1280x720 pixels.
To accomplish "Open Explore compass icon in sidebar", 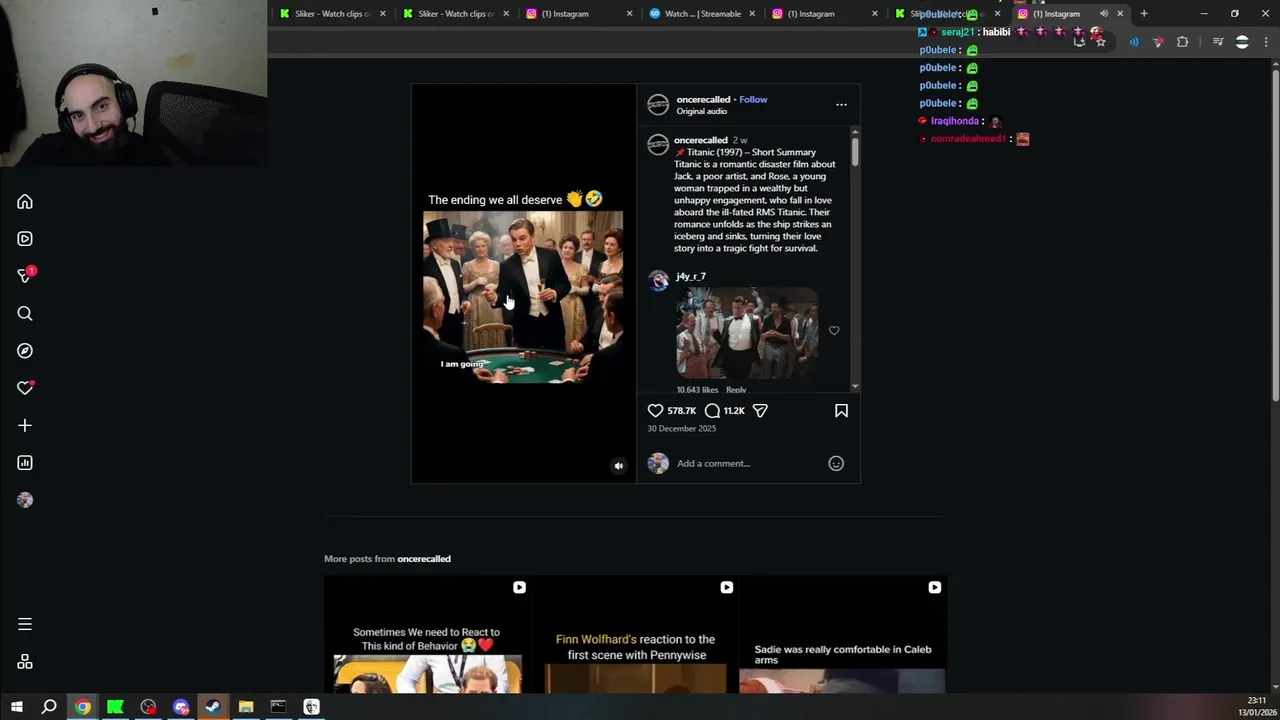I will 25,351.
